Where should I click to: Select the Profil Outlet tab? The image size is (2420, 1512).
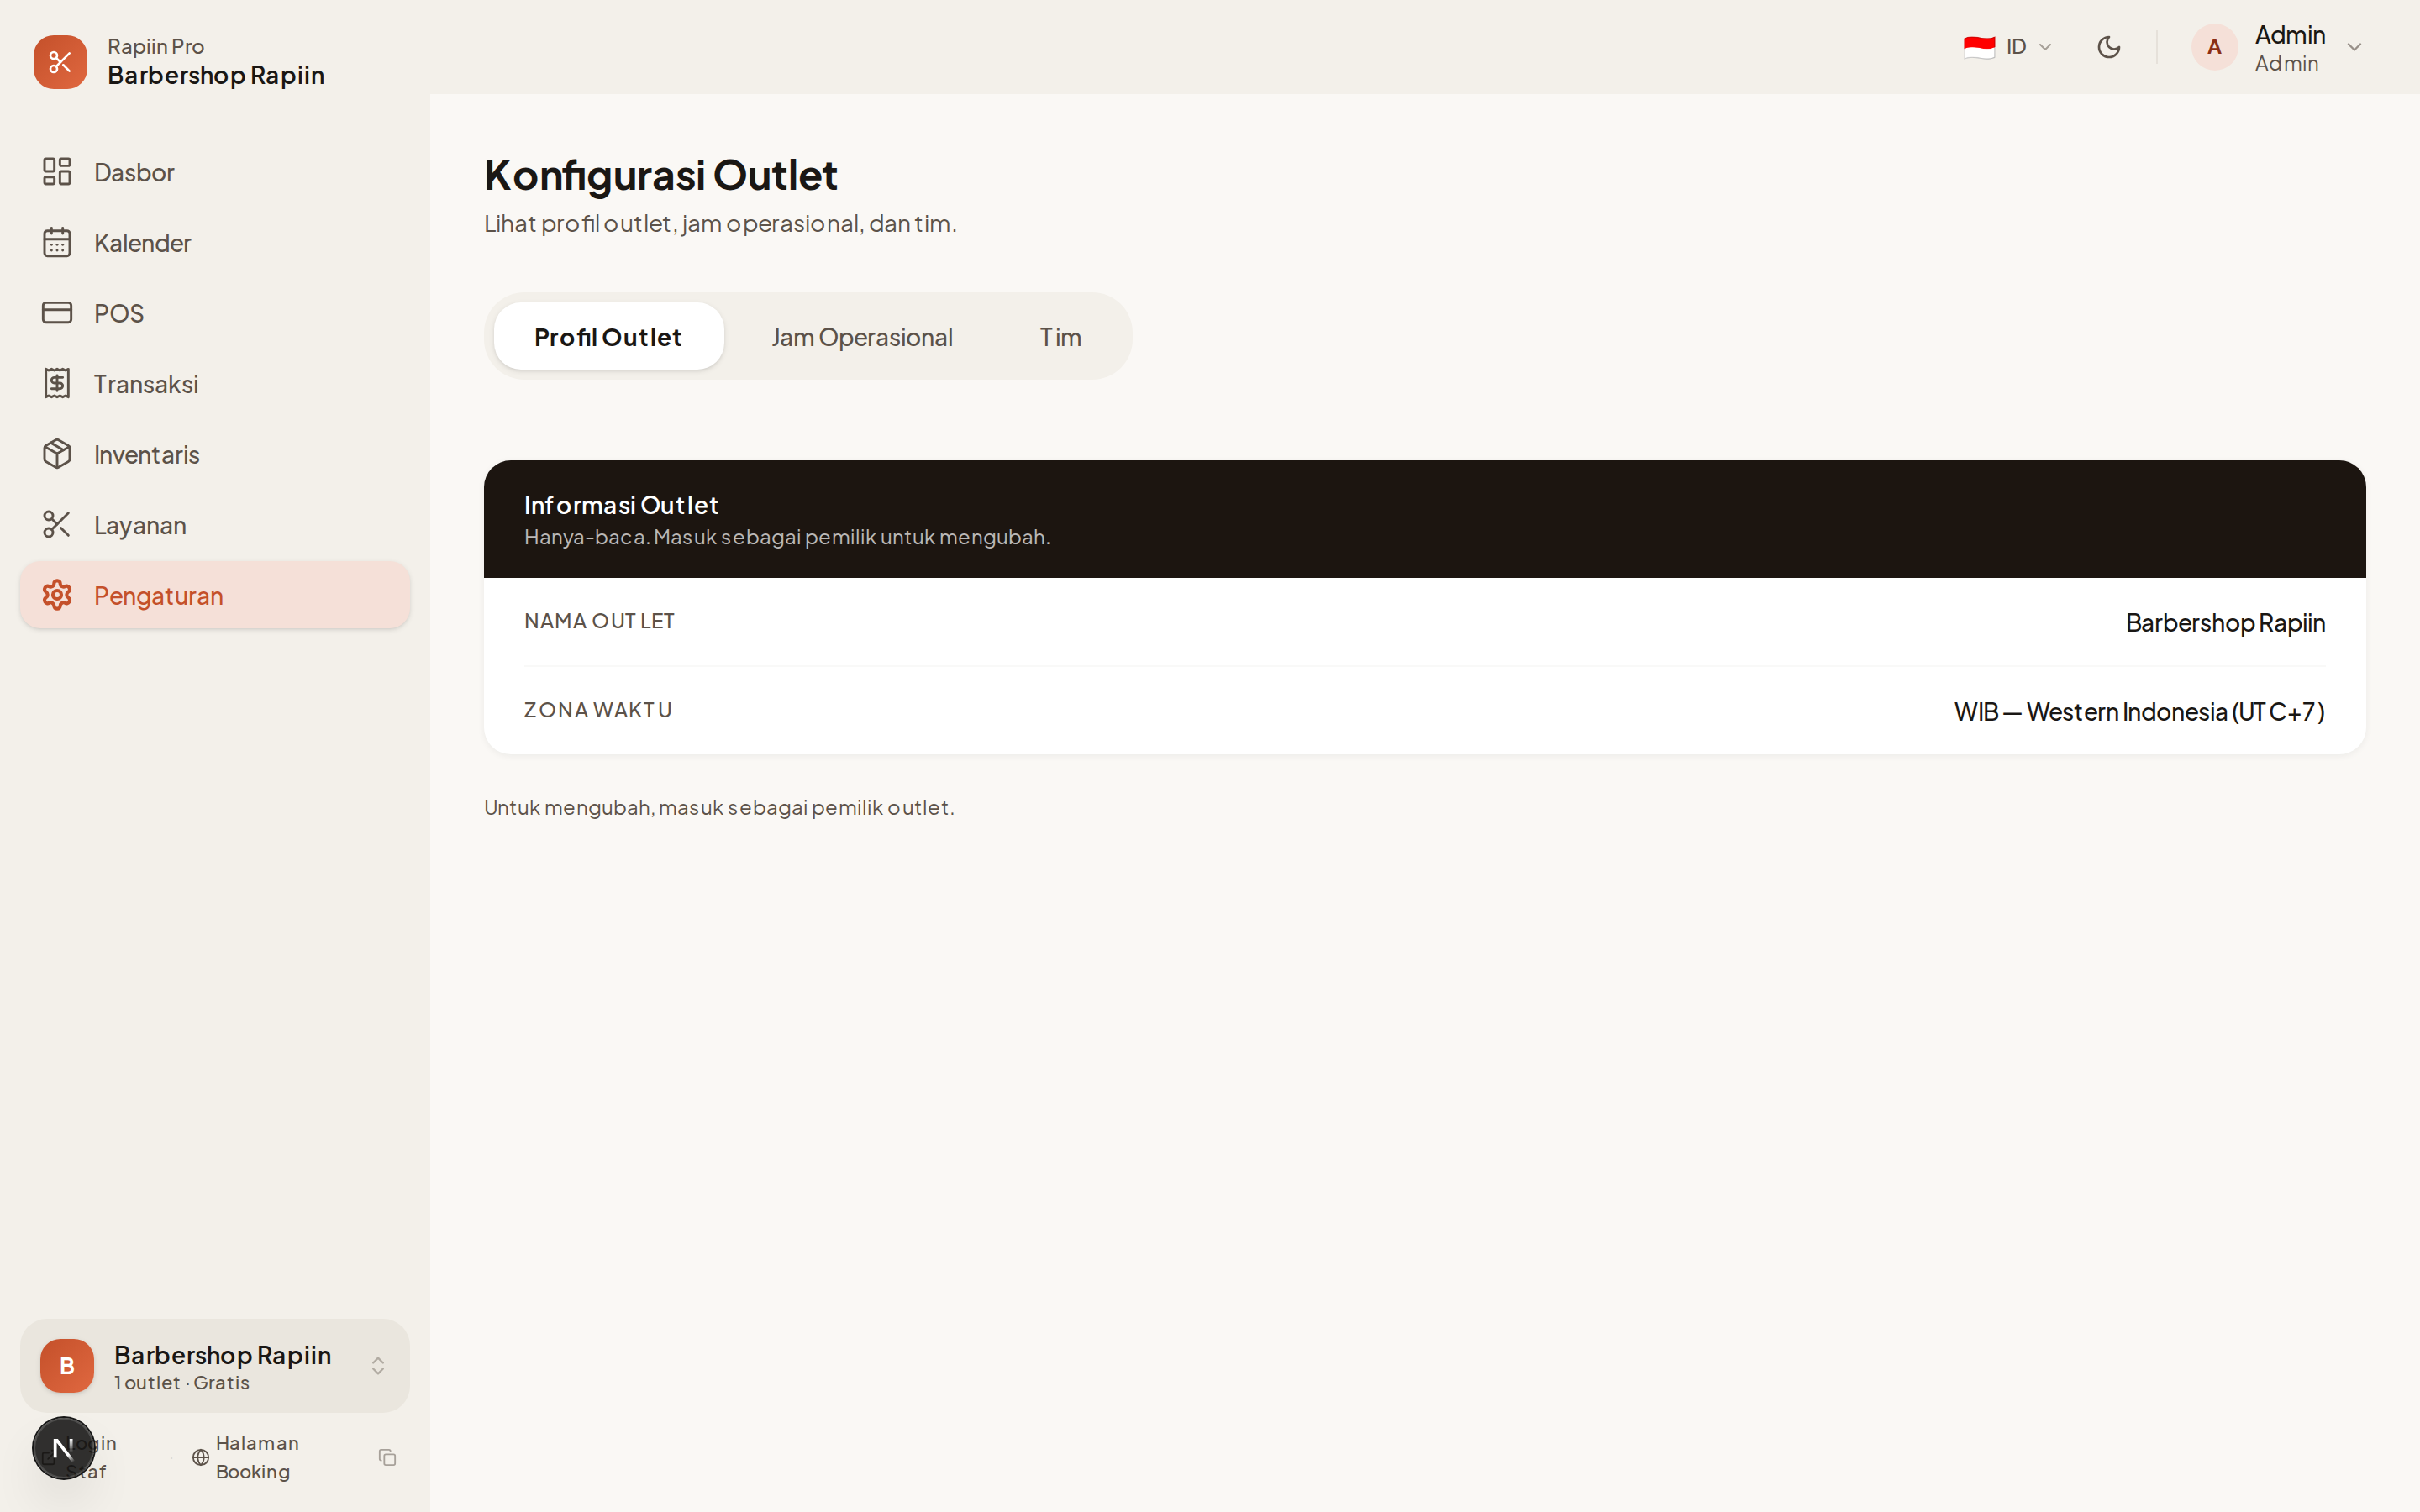pos(608,337)
